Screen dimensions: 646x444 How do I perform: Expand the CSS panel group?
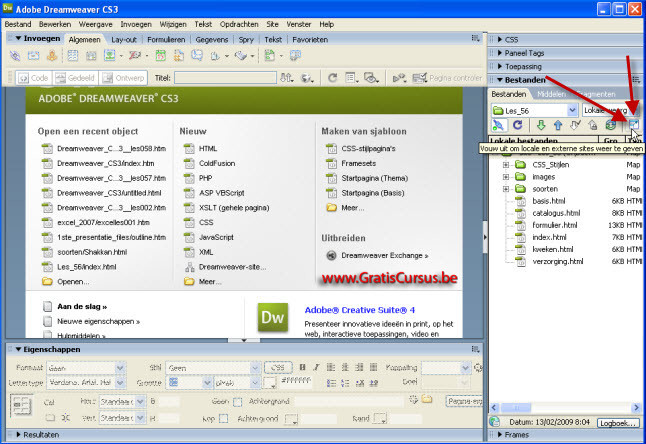point(499,40)
